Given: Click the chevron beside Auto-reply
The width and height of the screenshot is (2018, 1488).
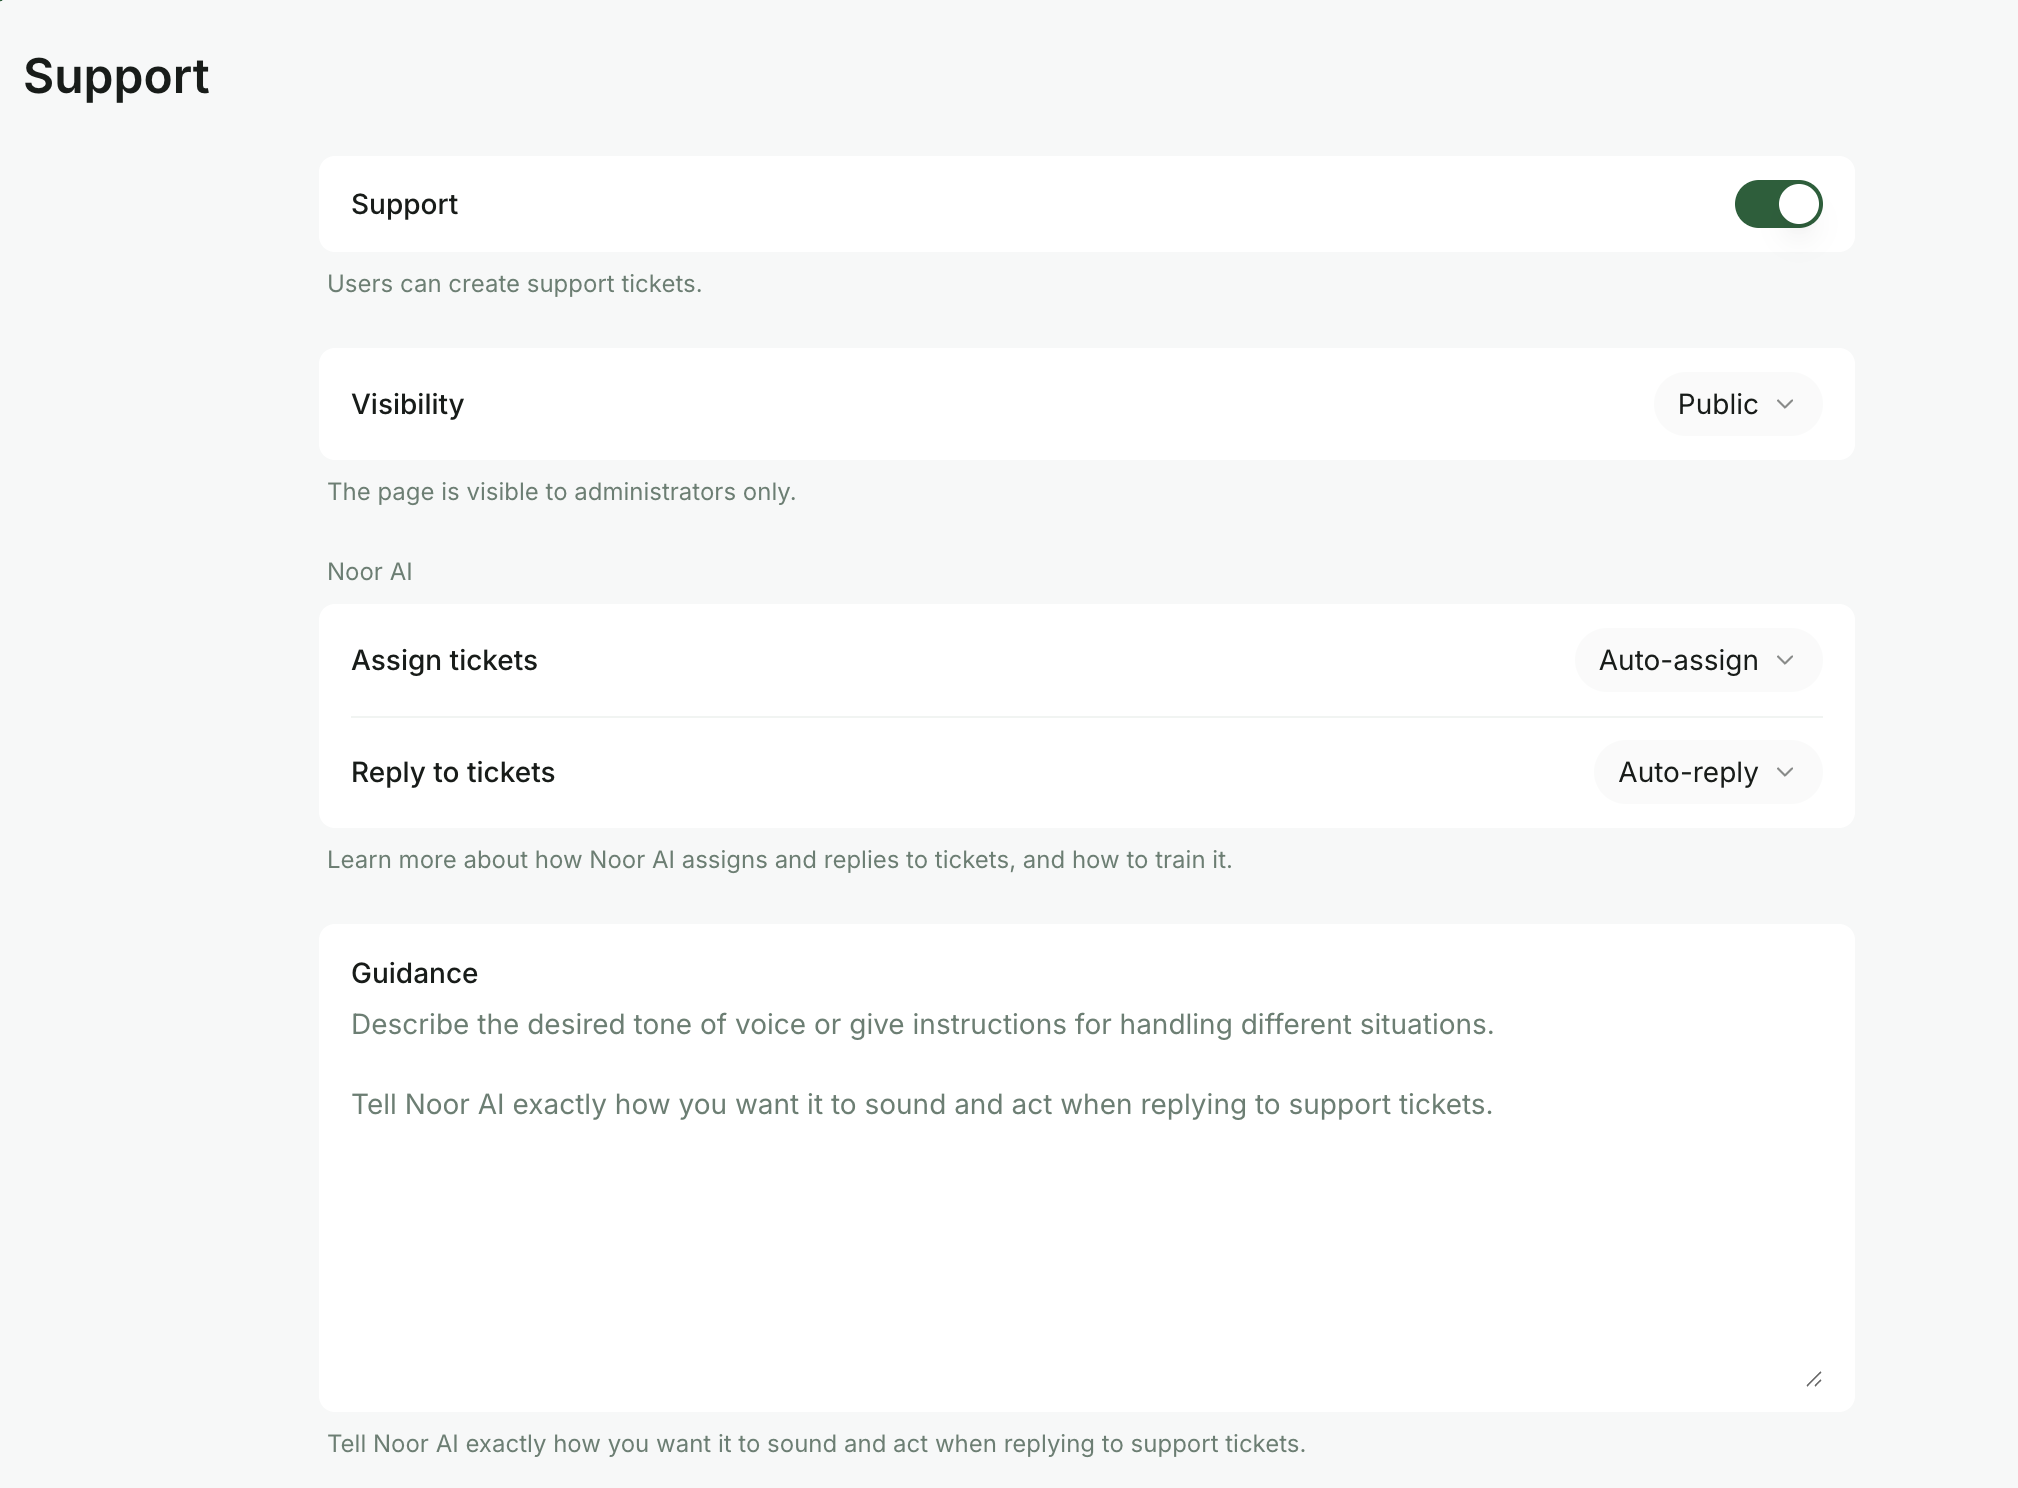Looking at the screenshot, I should tap(1785, 772).
